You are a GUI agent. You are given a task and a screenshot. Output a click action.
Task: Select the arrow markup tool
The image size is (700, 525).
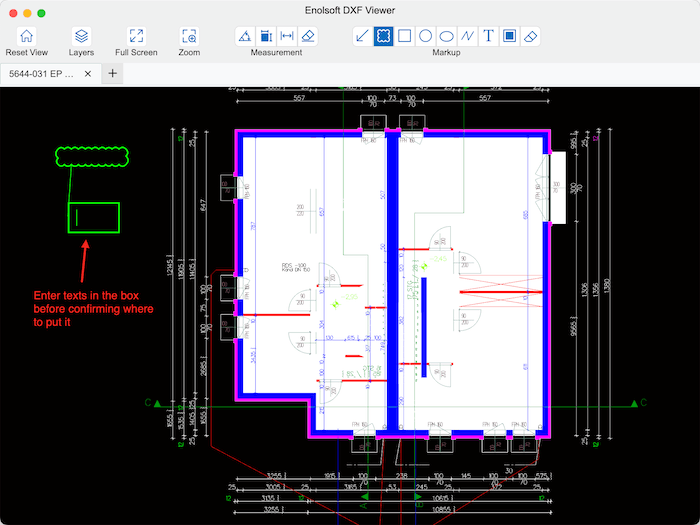pos(362,36)
